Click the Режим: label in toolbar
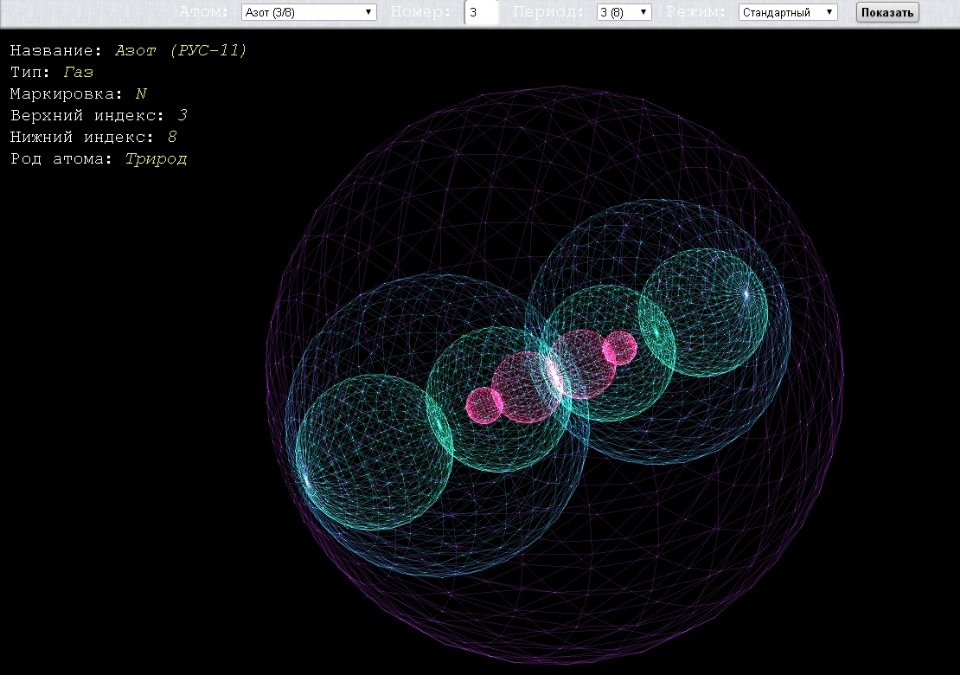Screen dimensions: 960x675 (x=696, y=12)
